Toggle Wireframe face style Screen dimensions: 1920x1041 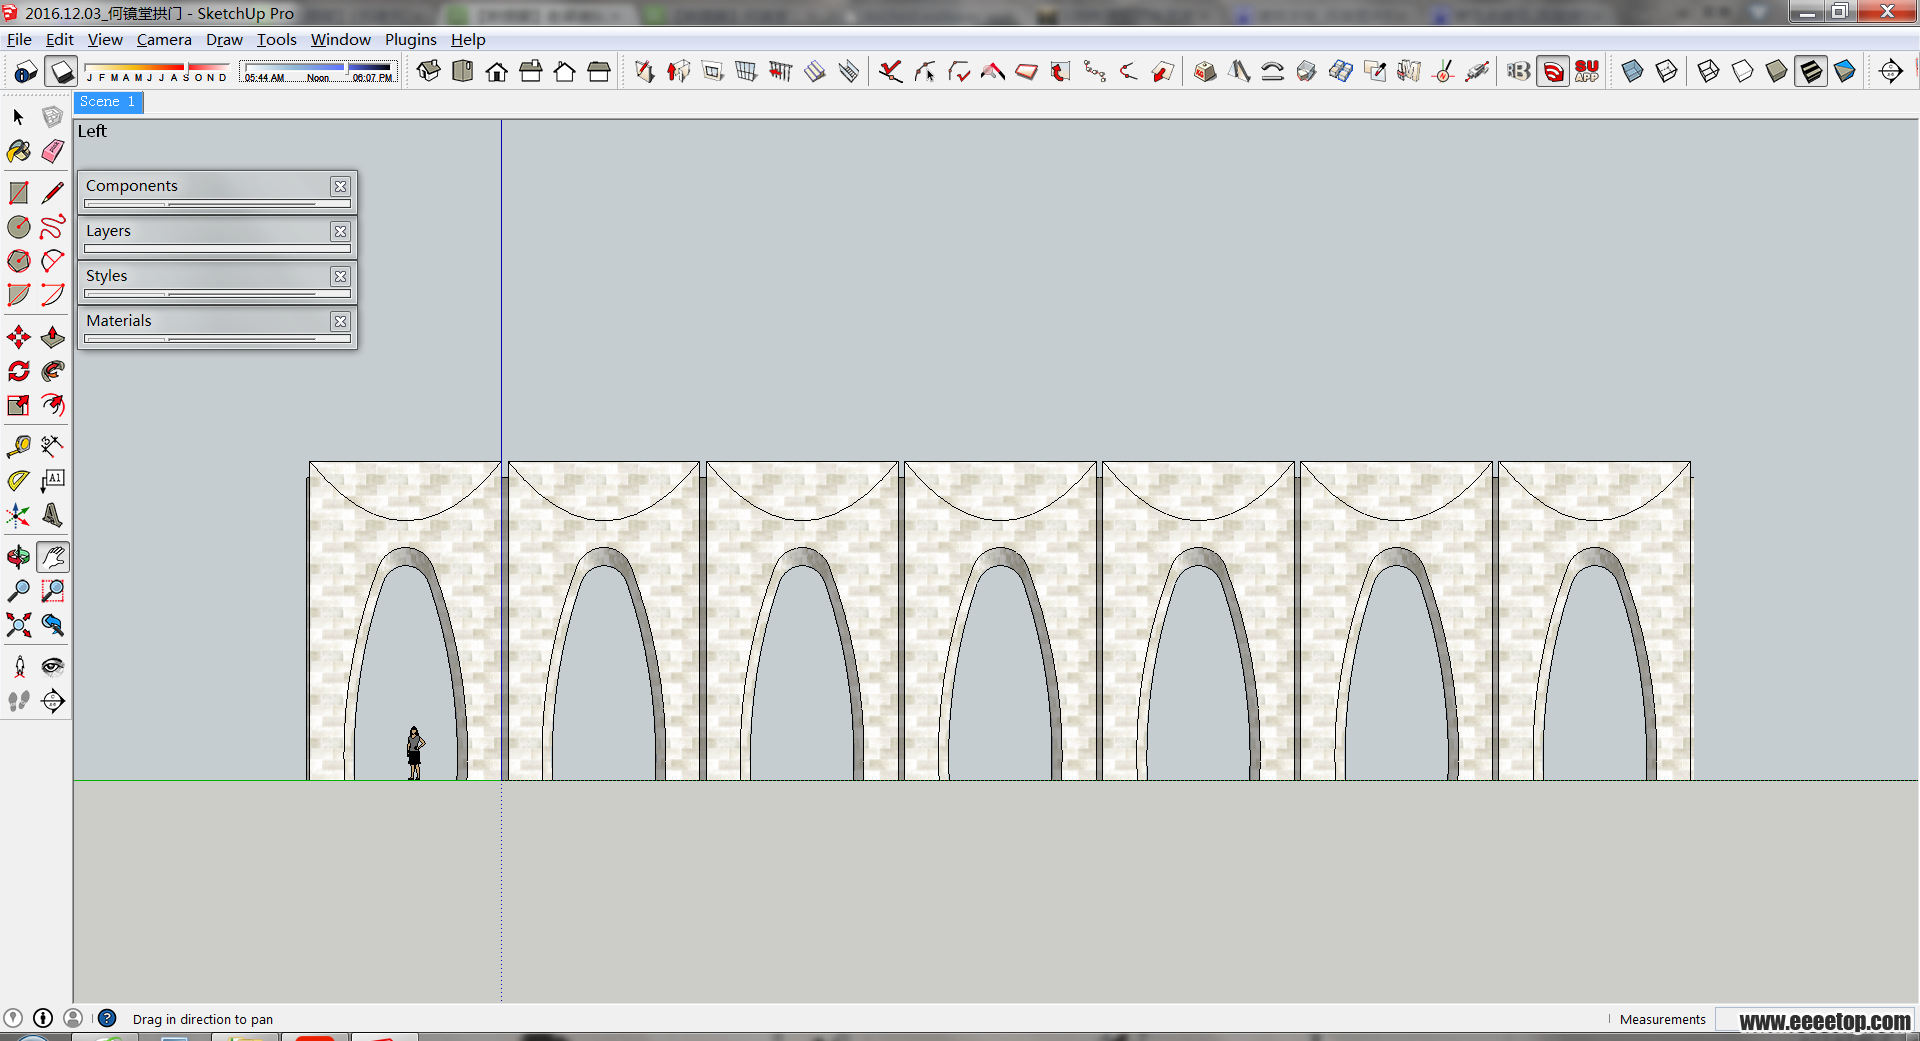[x=1709, y=71]
